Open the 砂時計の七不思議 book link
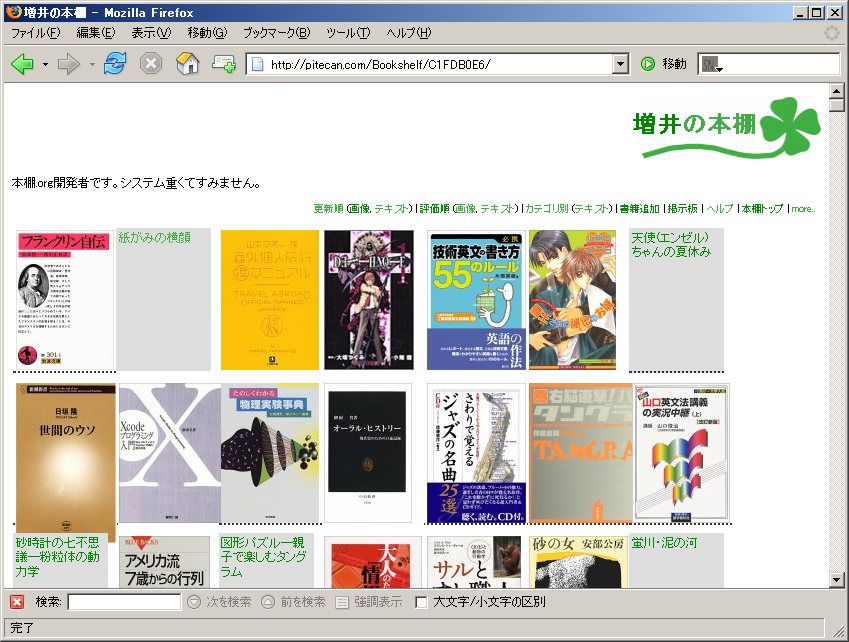 pos(57,556)
